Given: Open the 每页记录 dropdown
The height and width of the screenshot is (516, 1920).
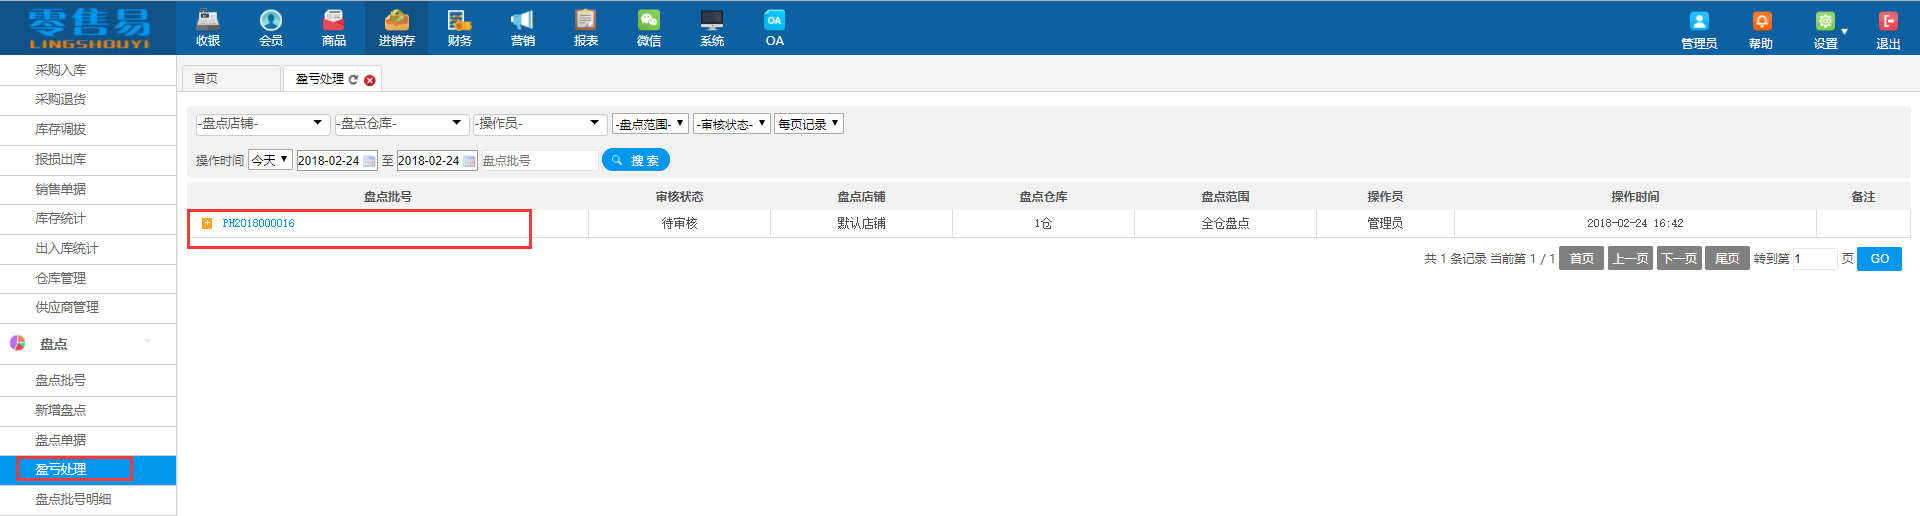Looking at the screenshot, I should click(809, 124).
